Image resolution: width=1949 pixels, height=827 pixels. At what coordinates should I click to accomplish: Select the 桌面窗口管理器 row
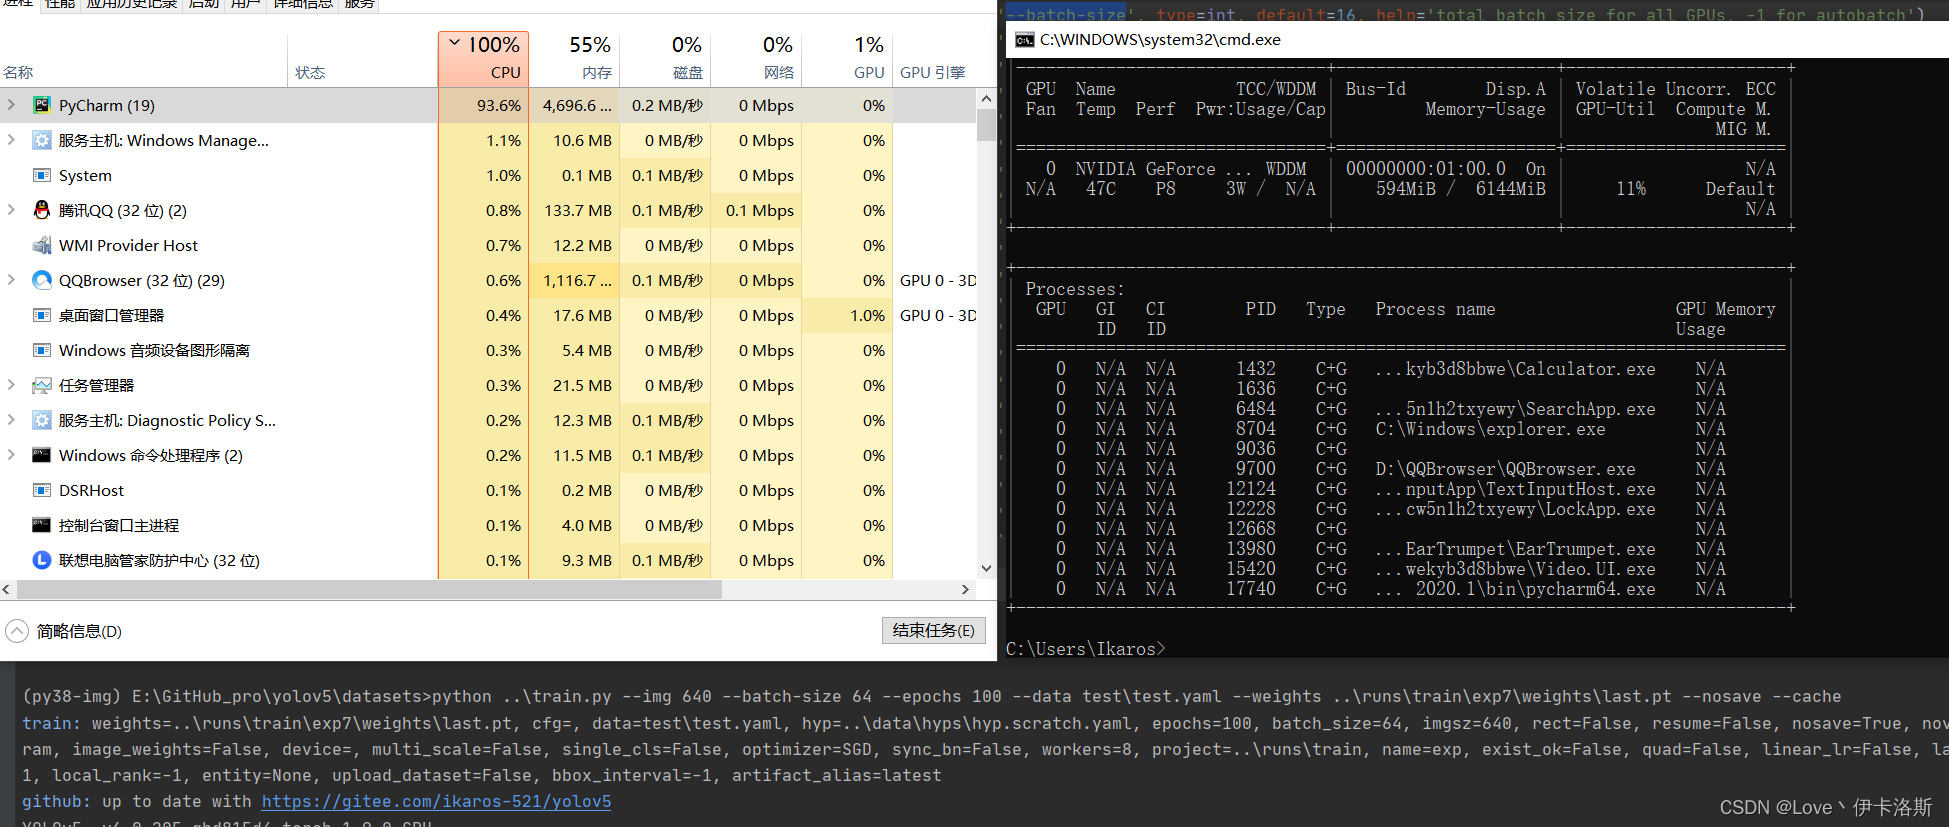(488, 315)
